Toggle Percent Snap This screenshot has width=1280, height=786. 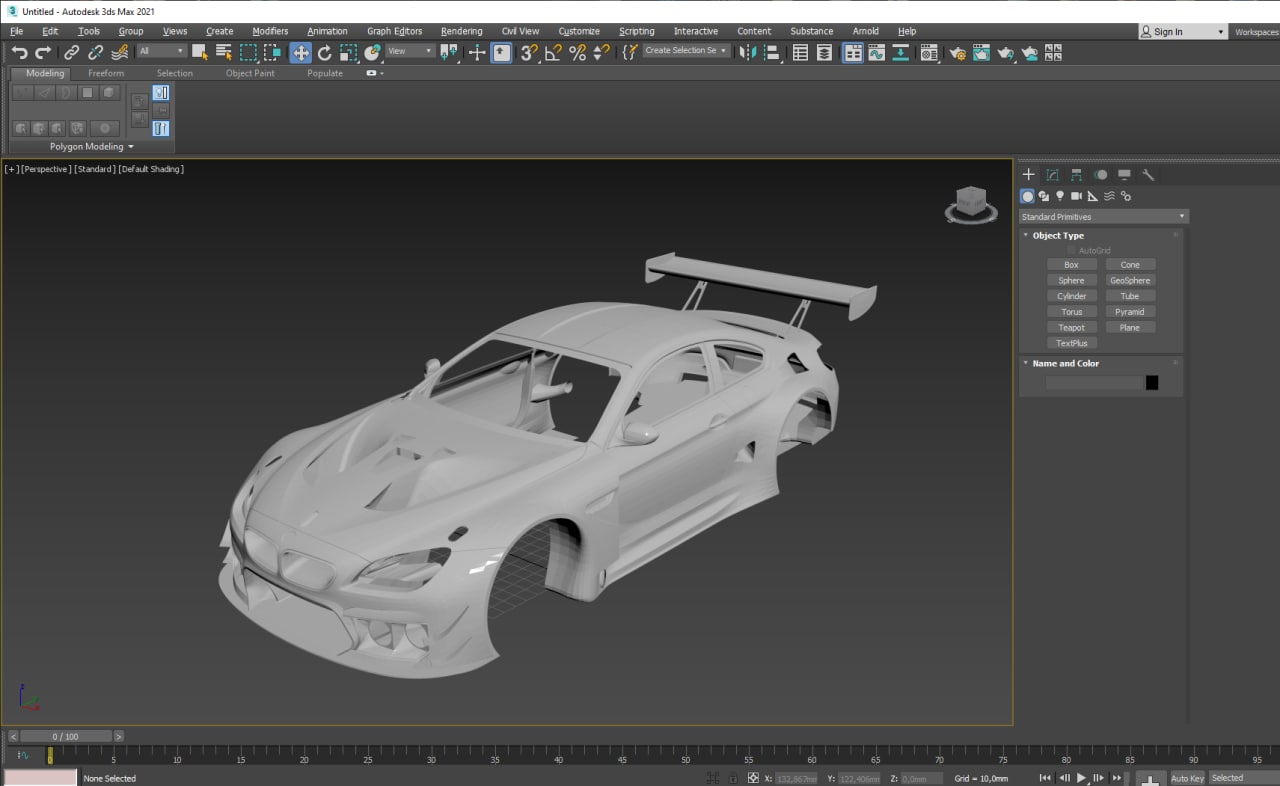(x=577, y=52)
